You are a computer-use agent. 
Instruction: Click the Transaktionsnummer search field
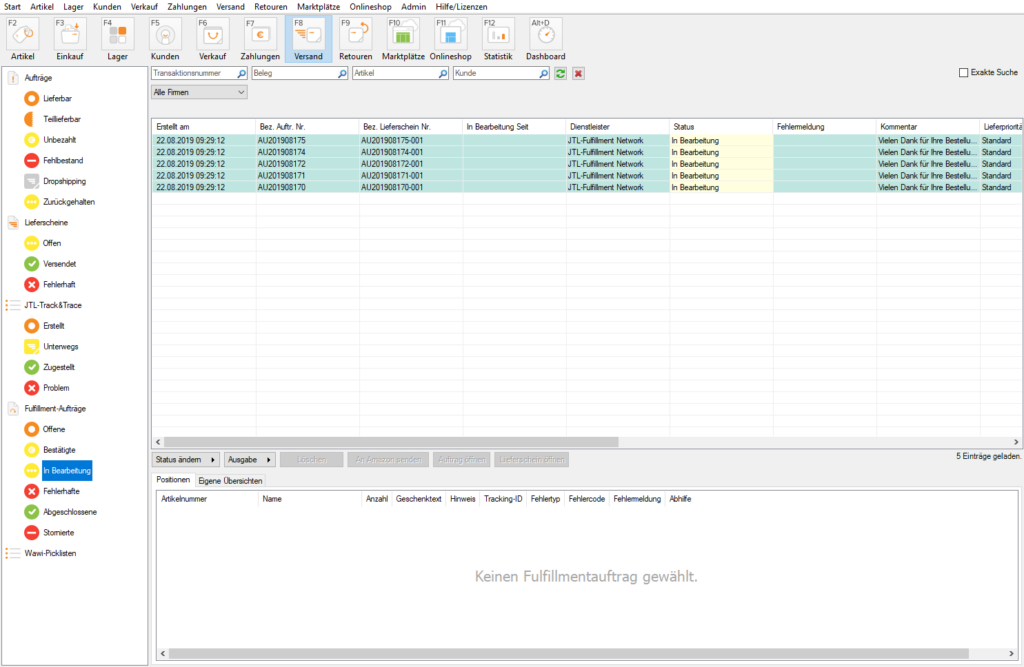pyautogui.click(x=194, y=74)
